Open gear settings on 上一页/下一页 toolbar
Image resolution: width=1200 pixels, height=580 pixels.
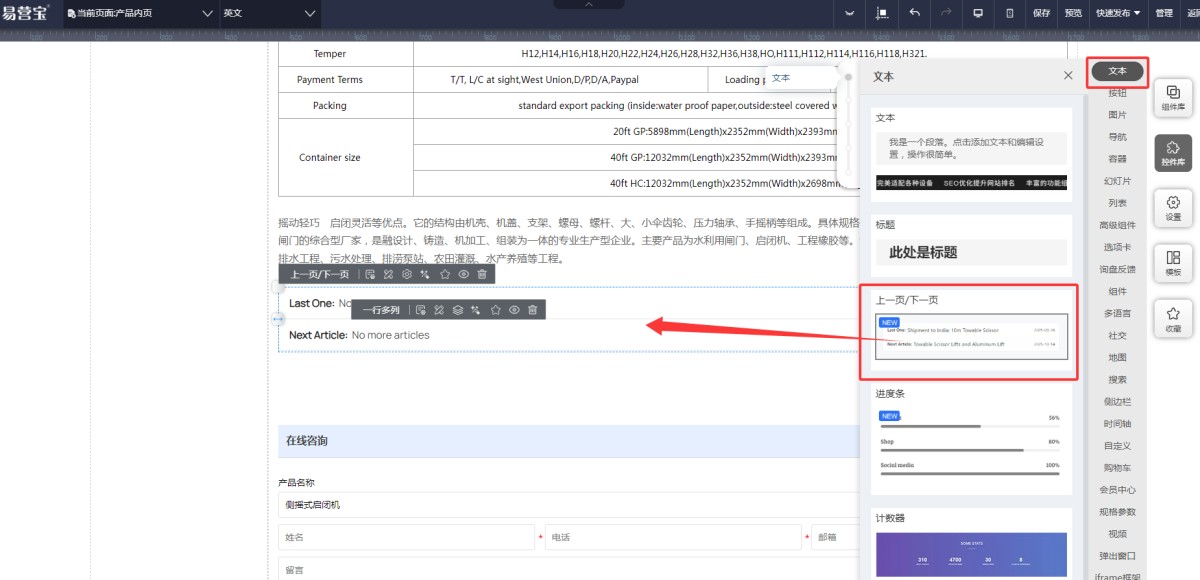407,274
